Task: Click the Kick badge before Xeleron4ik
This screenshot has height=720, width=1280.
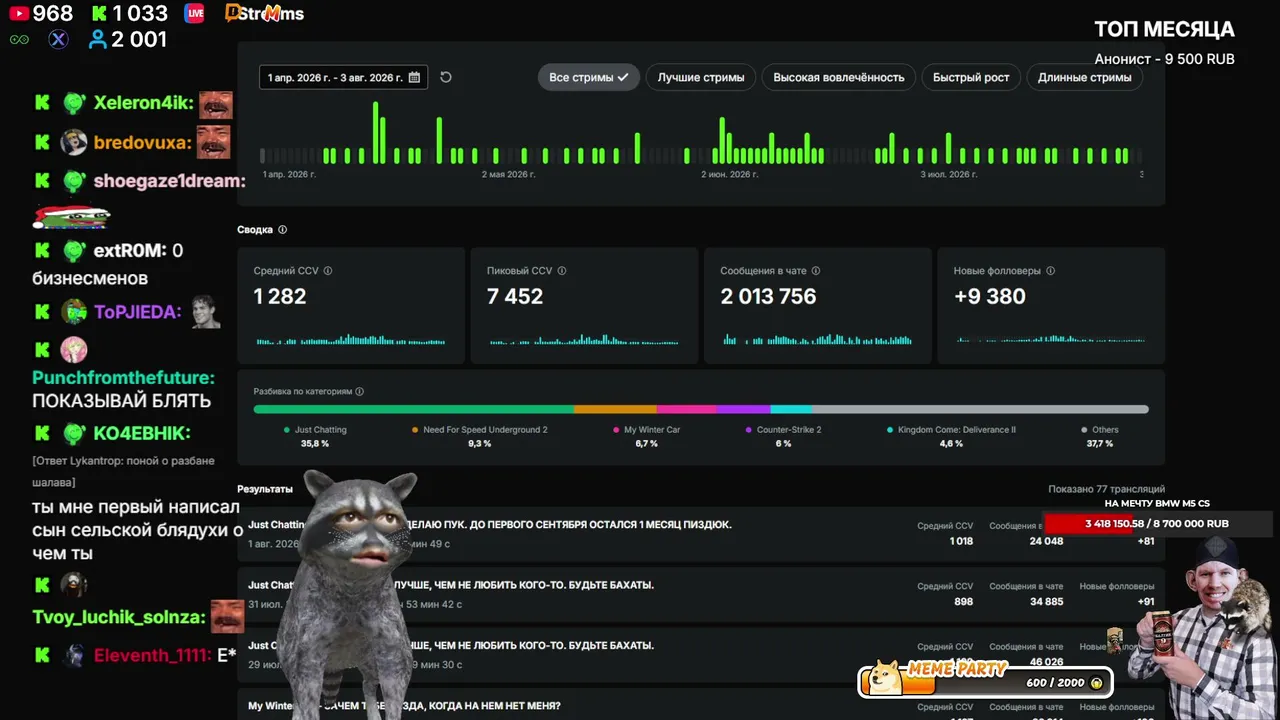Action: pyautogui.click(x=42, y=102)
